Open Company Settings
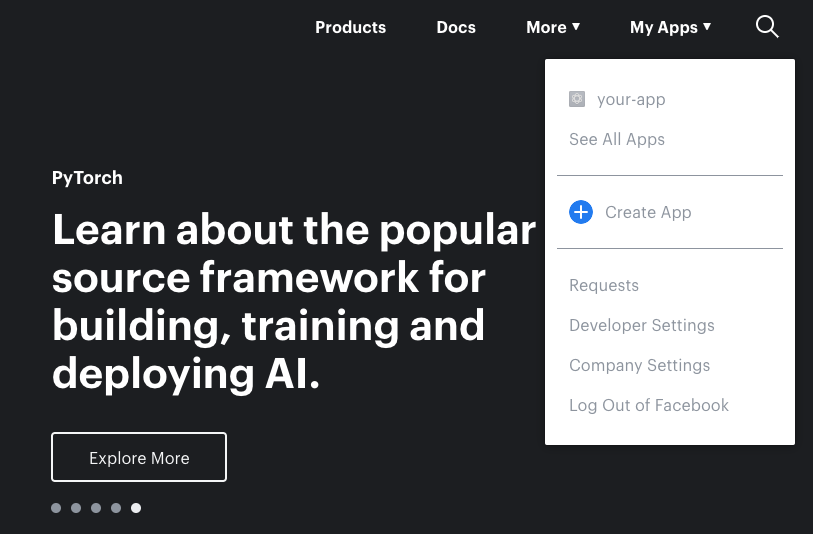 (x=640, y=365)
